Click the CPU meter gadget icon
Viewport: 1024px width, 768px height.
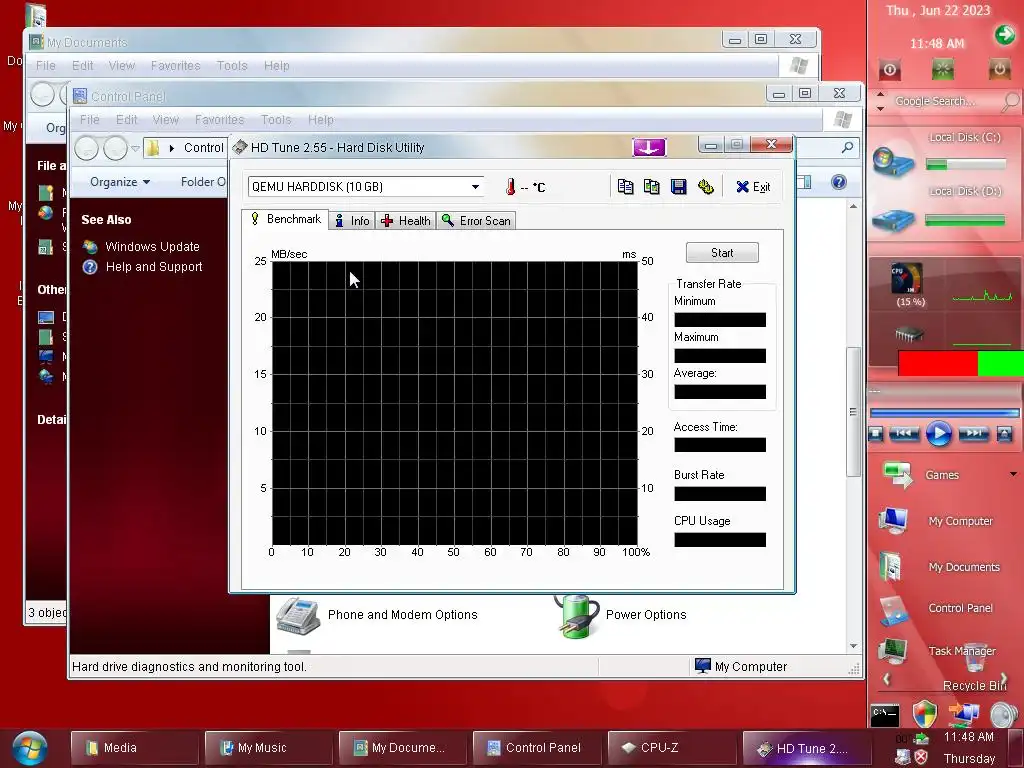coord(907,279)
